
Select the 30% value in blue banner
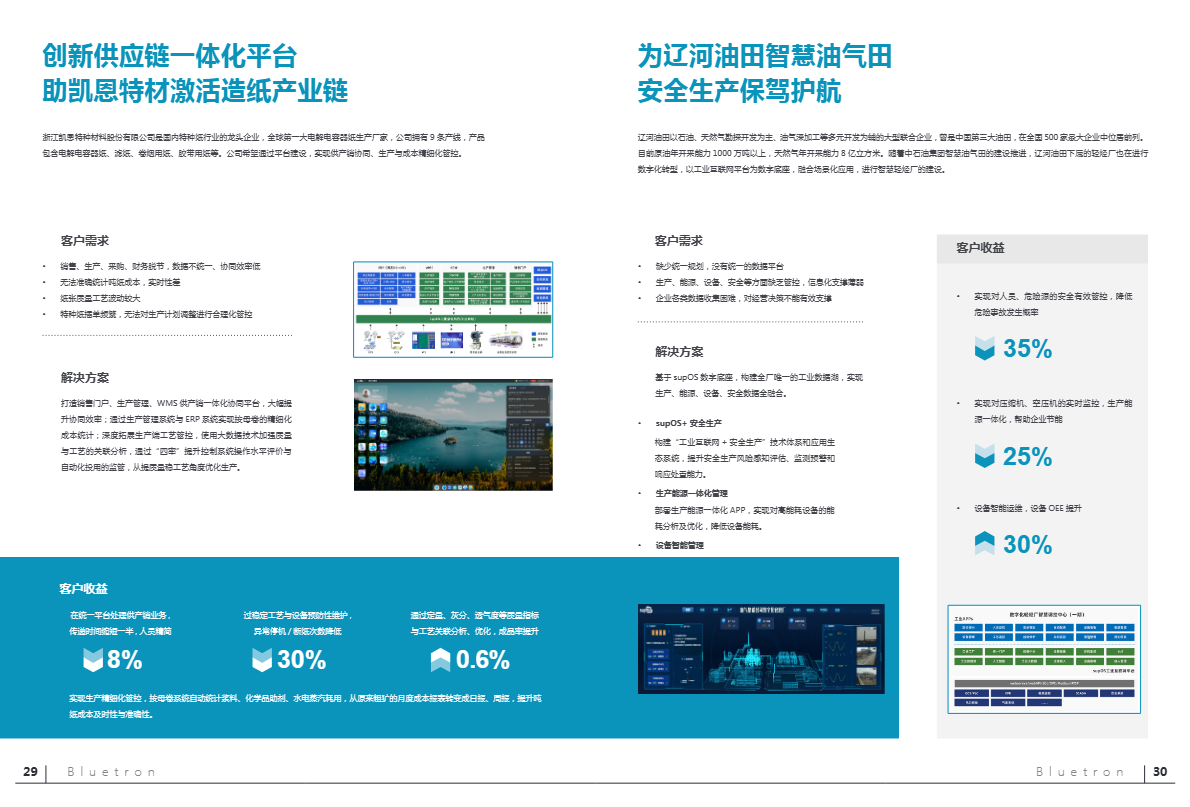click(301, 660)
